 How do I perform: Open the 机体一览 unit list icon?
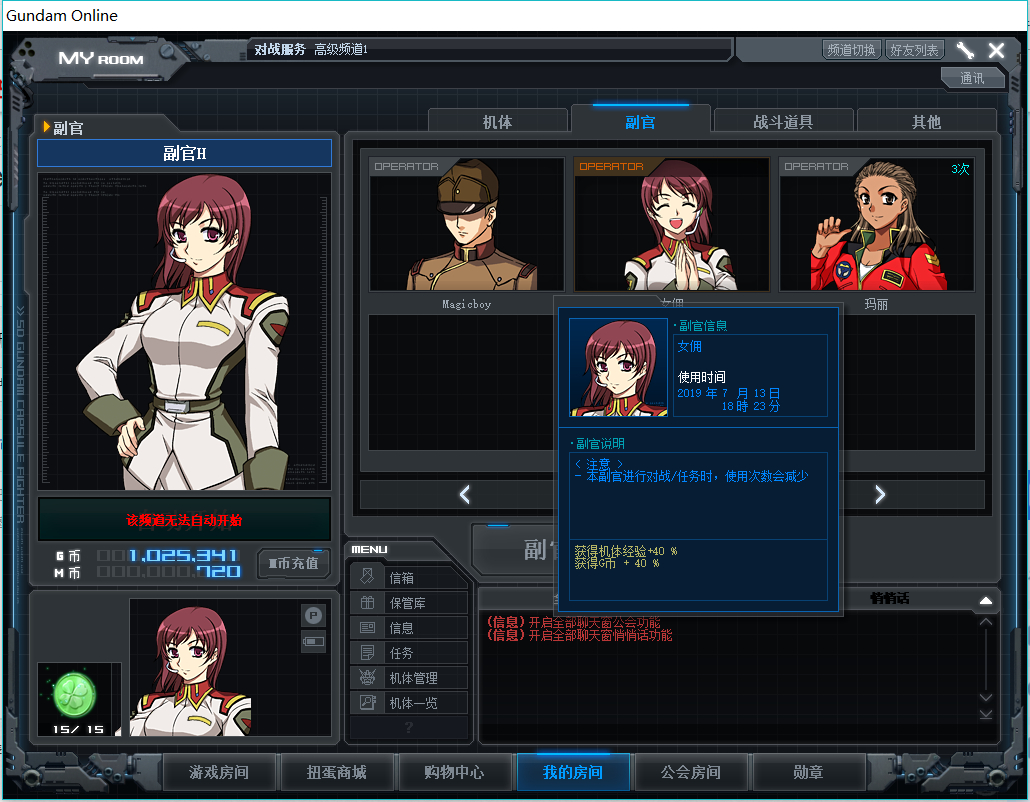click(x=367, y=702)
